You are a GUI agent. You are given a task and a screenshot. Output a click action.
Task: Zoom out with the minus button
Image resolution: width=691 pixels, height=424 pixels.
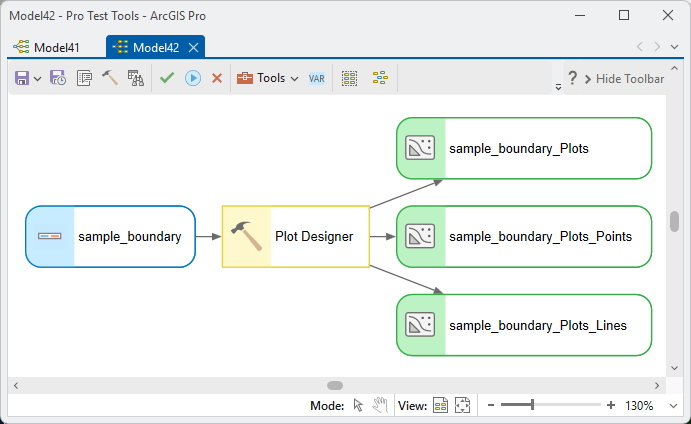491,405
